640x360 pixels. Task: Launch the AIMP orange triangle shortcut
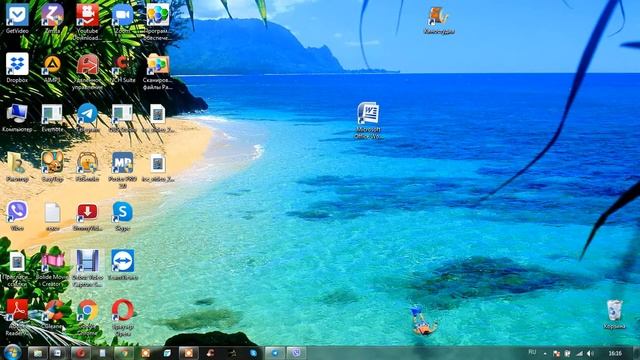pos(52,65)
